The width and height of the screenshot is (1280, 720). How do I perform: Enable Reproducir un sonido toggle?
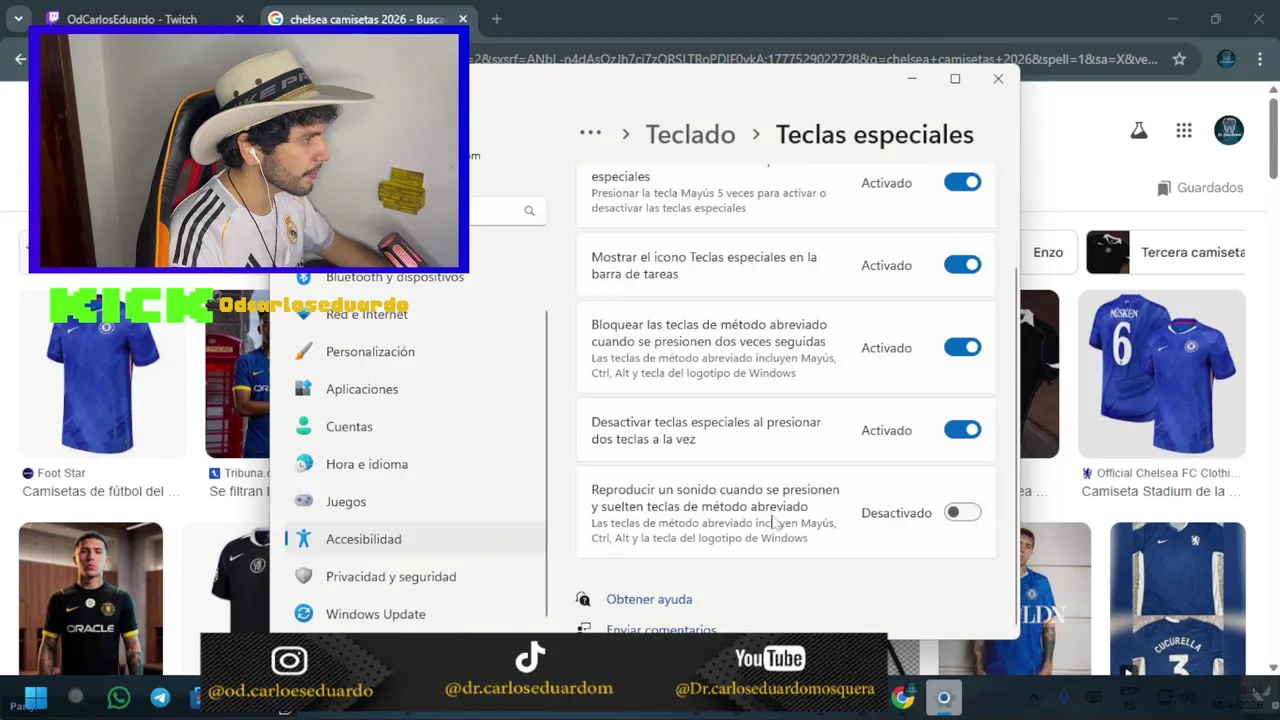tap(962, 513)
